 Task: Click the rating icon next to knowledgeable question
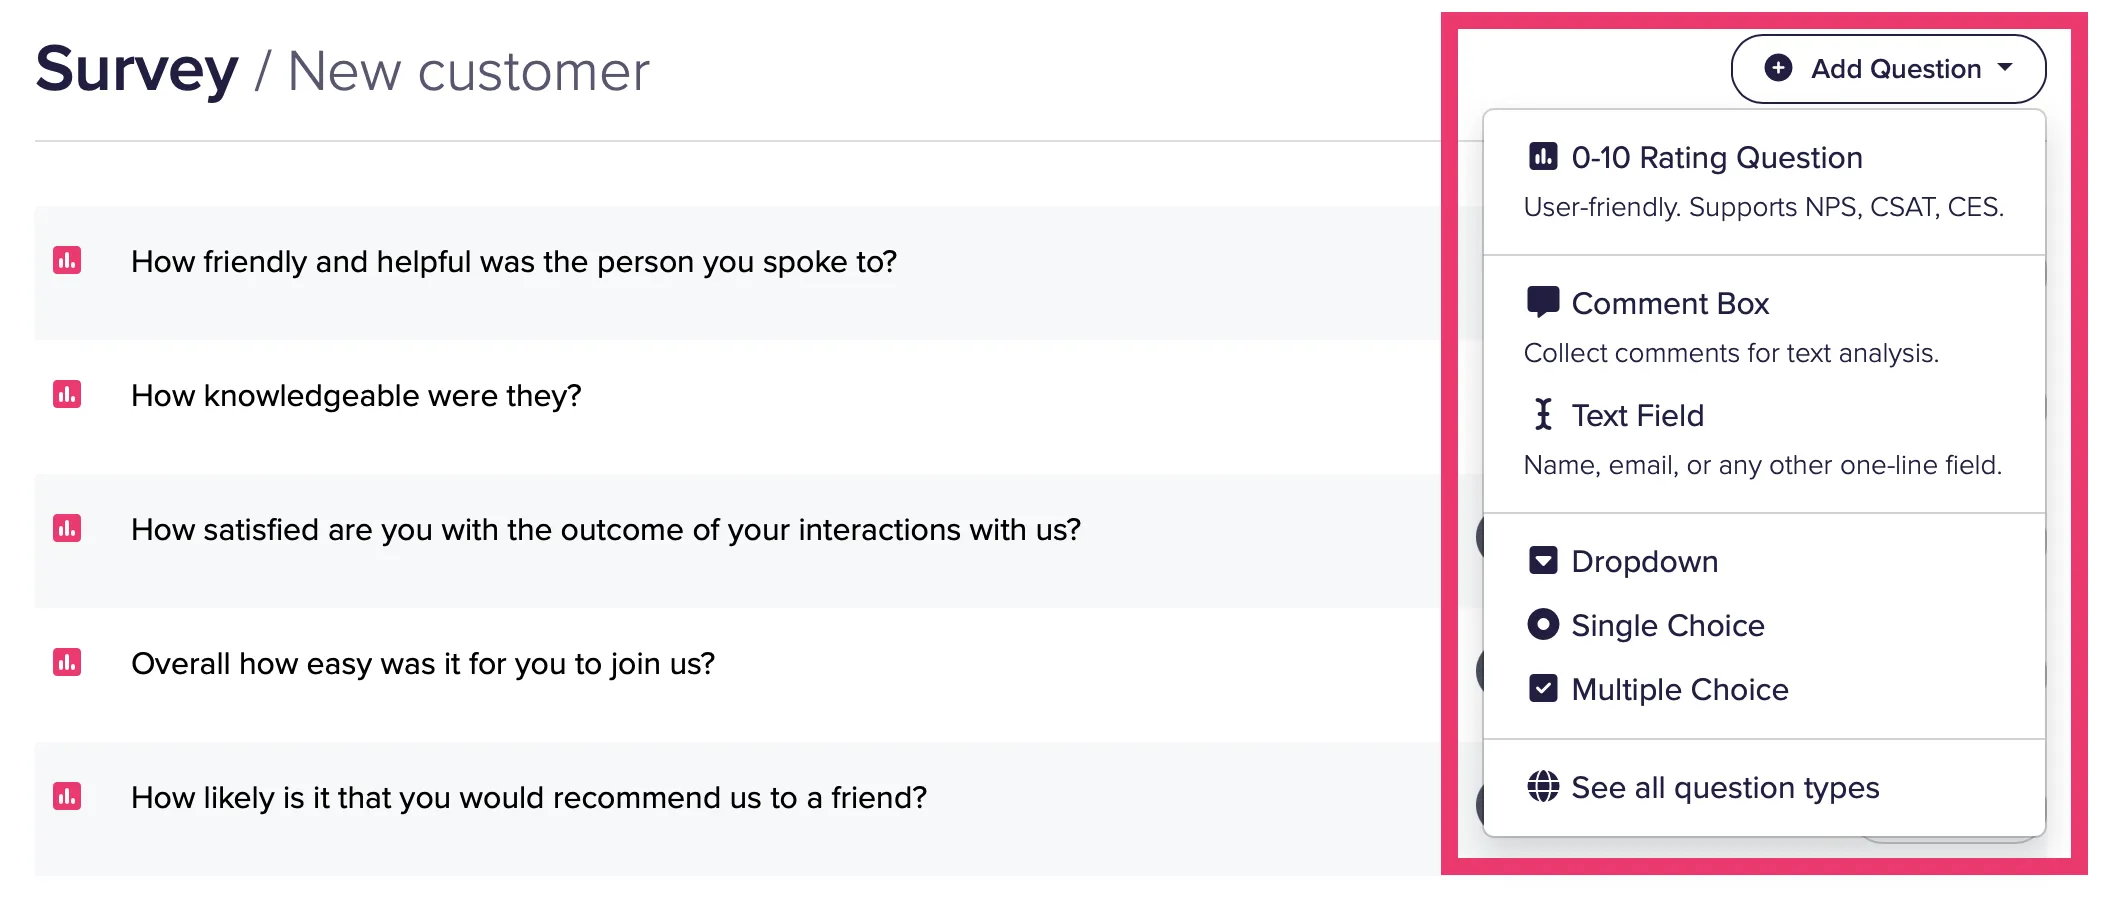(x=66, y=395)
